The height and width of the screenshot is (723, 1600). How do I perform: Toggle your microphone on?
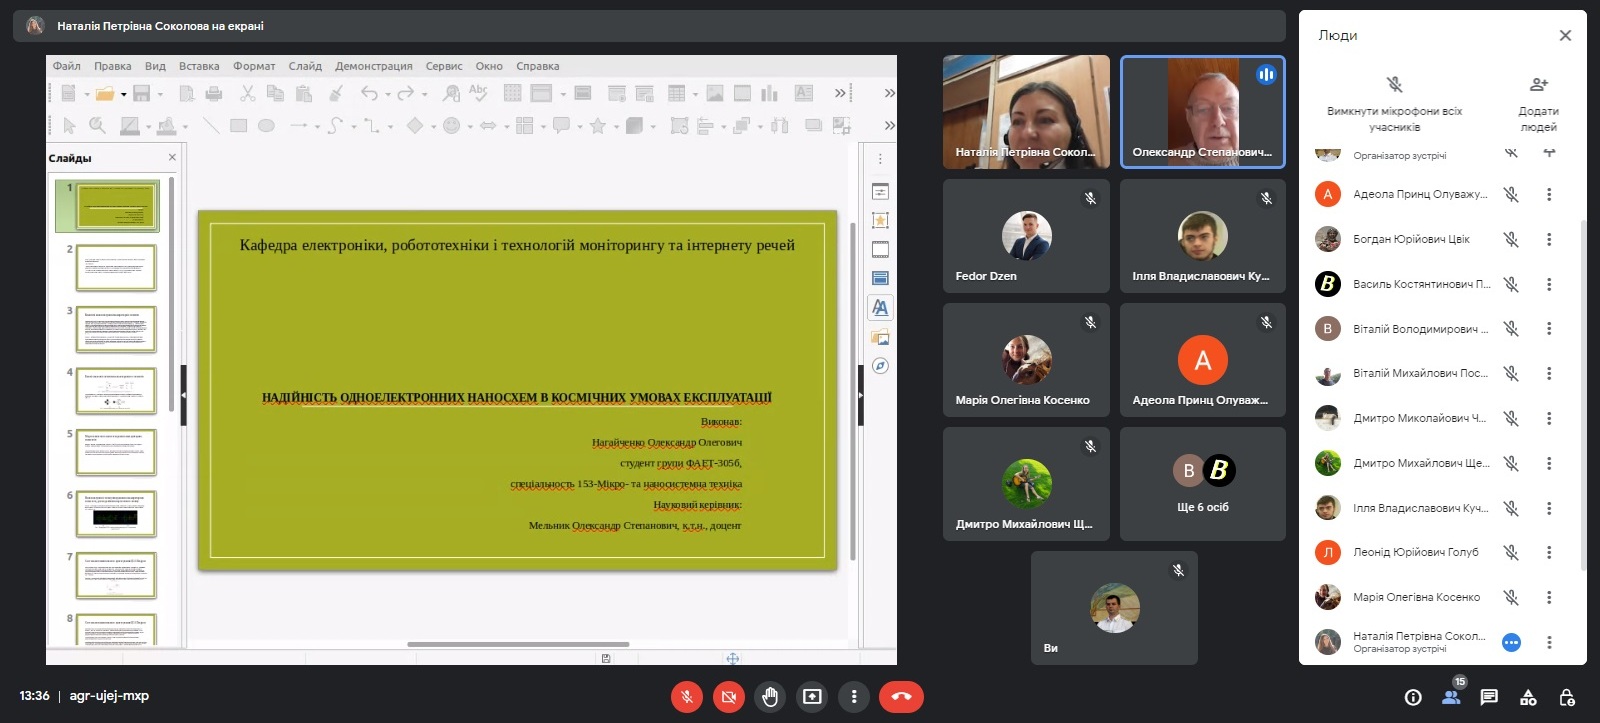(x=686, y=697)
